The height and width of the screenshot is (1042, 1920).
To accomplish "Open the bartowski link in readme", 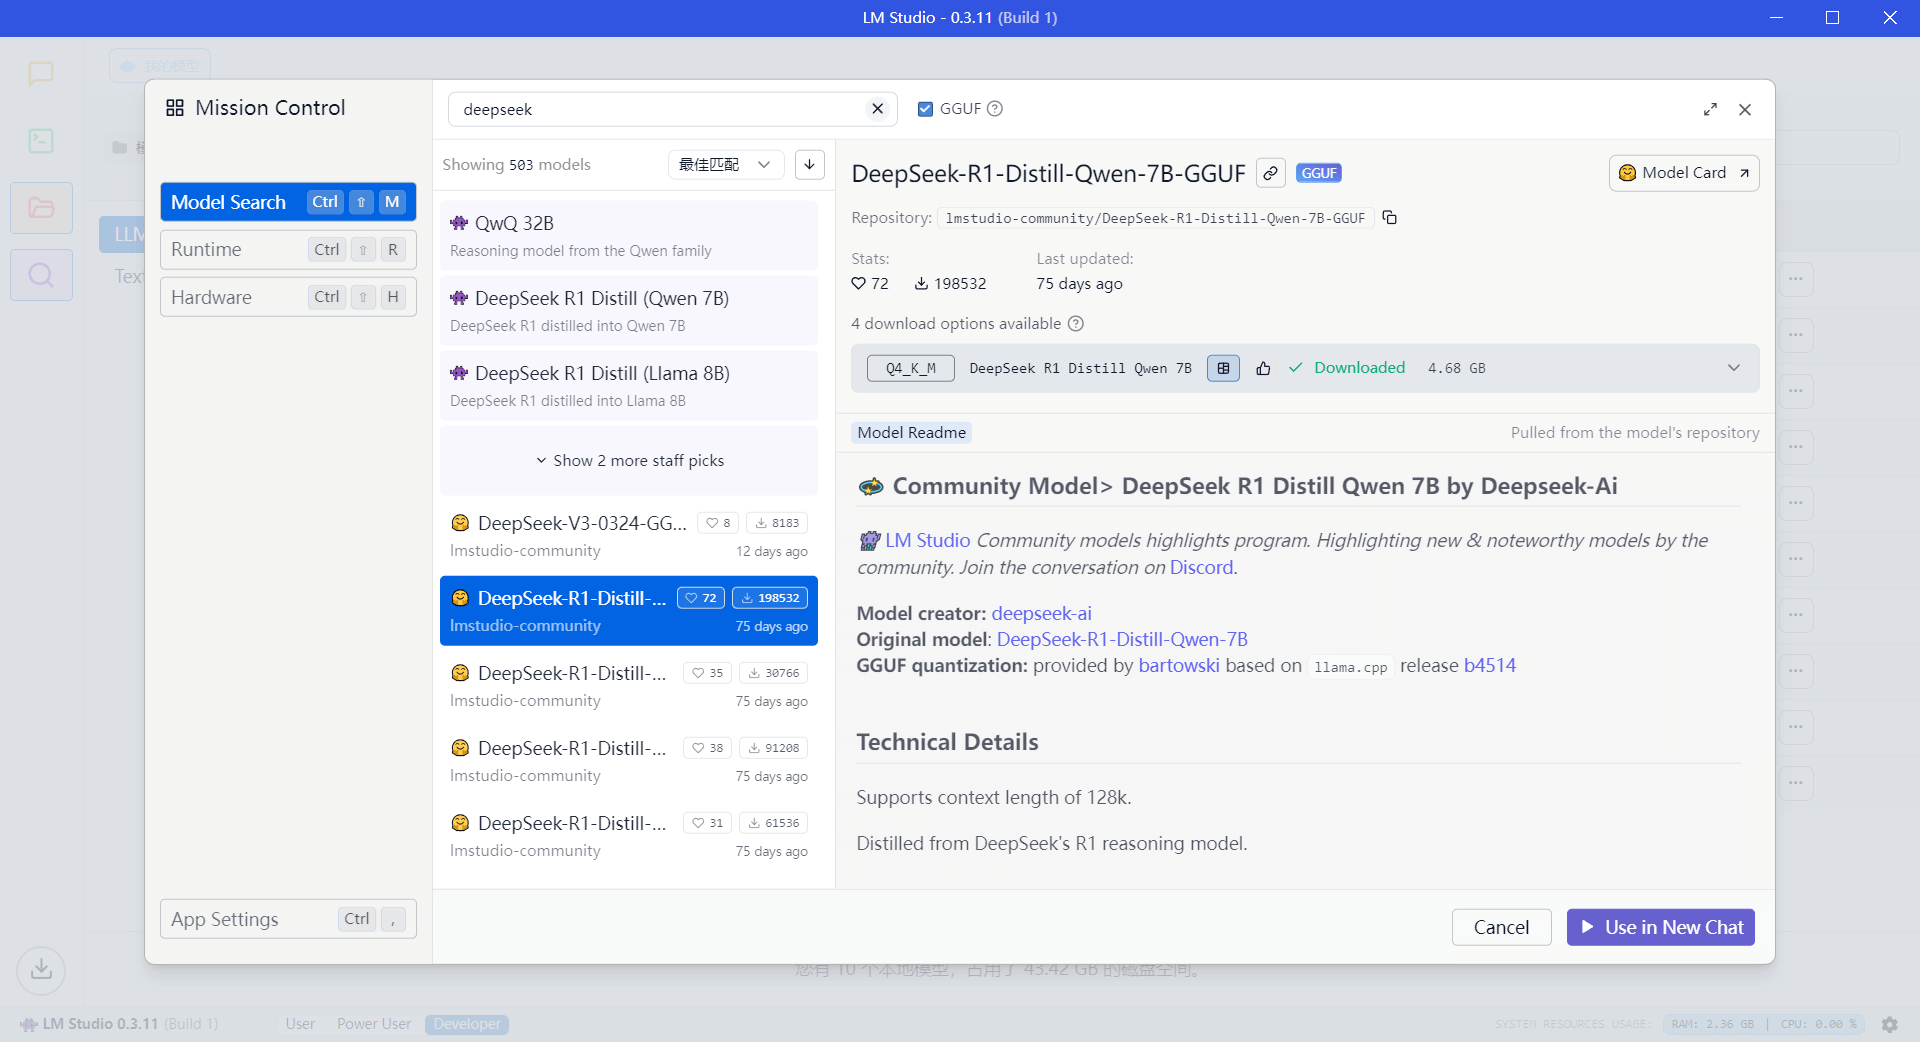I will point(1178,666).
